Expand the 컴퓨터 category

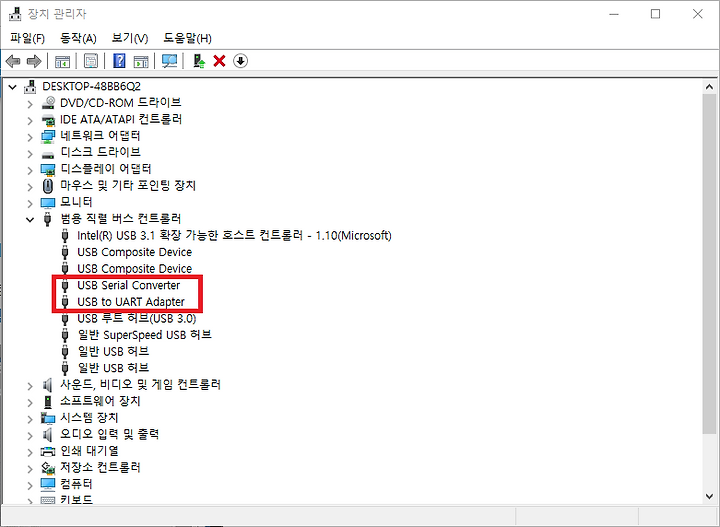[30, 485]
